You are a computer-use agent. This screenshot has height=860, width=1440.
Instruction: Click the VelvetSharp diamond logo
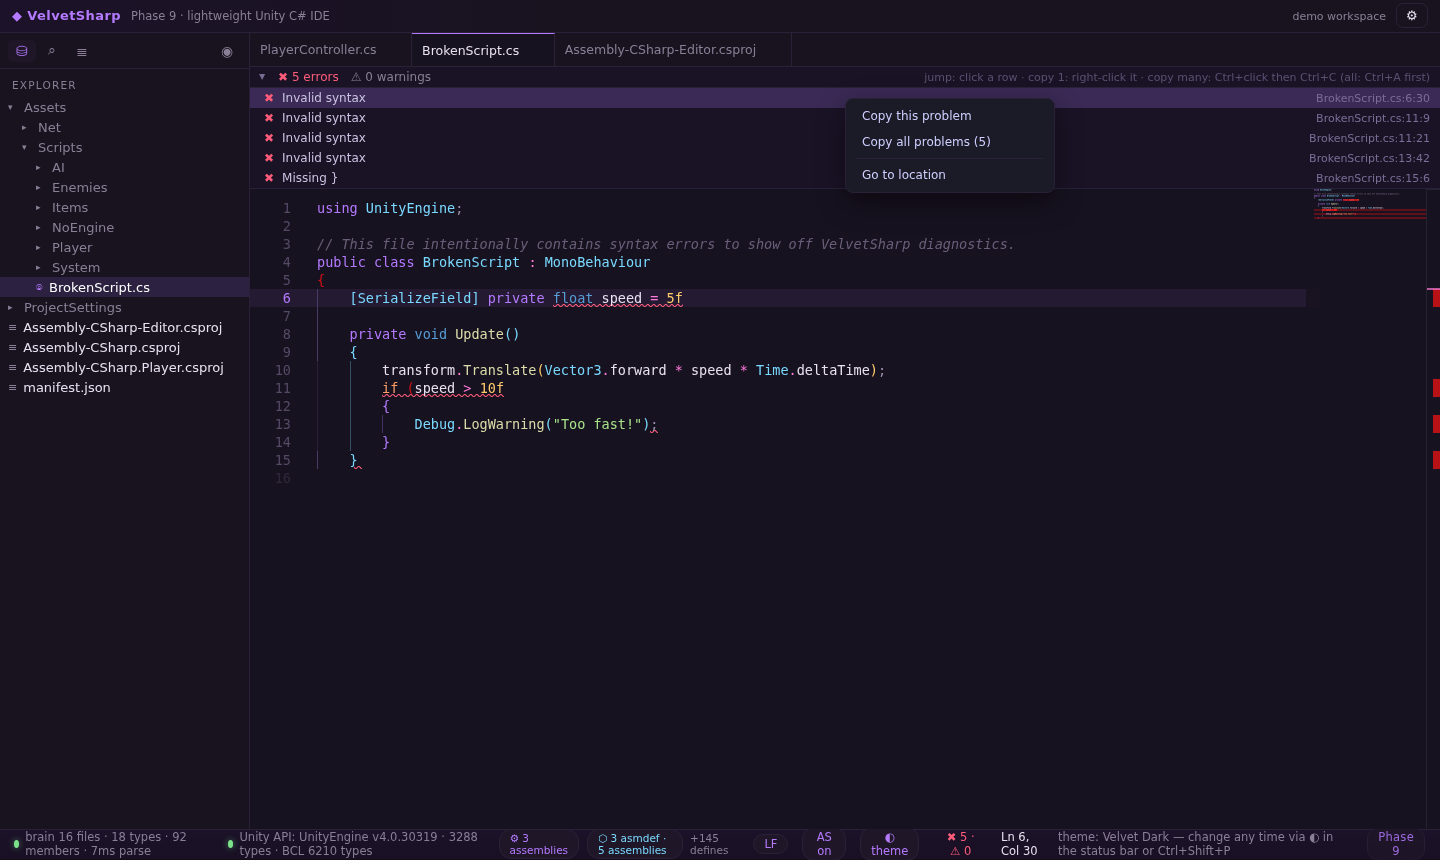coord(17,16)
